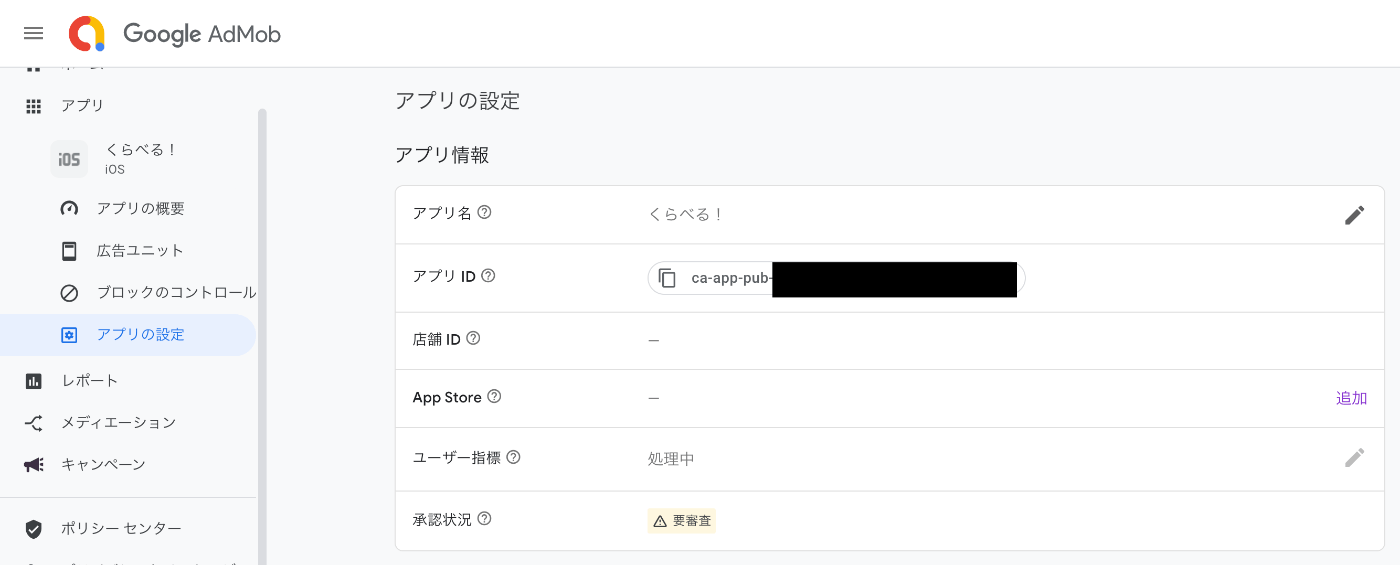Open help icon next to アプリ名
Screen dimensions: 1400x565
pyautogui.click(x=485, y=212)
